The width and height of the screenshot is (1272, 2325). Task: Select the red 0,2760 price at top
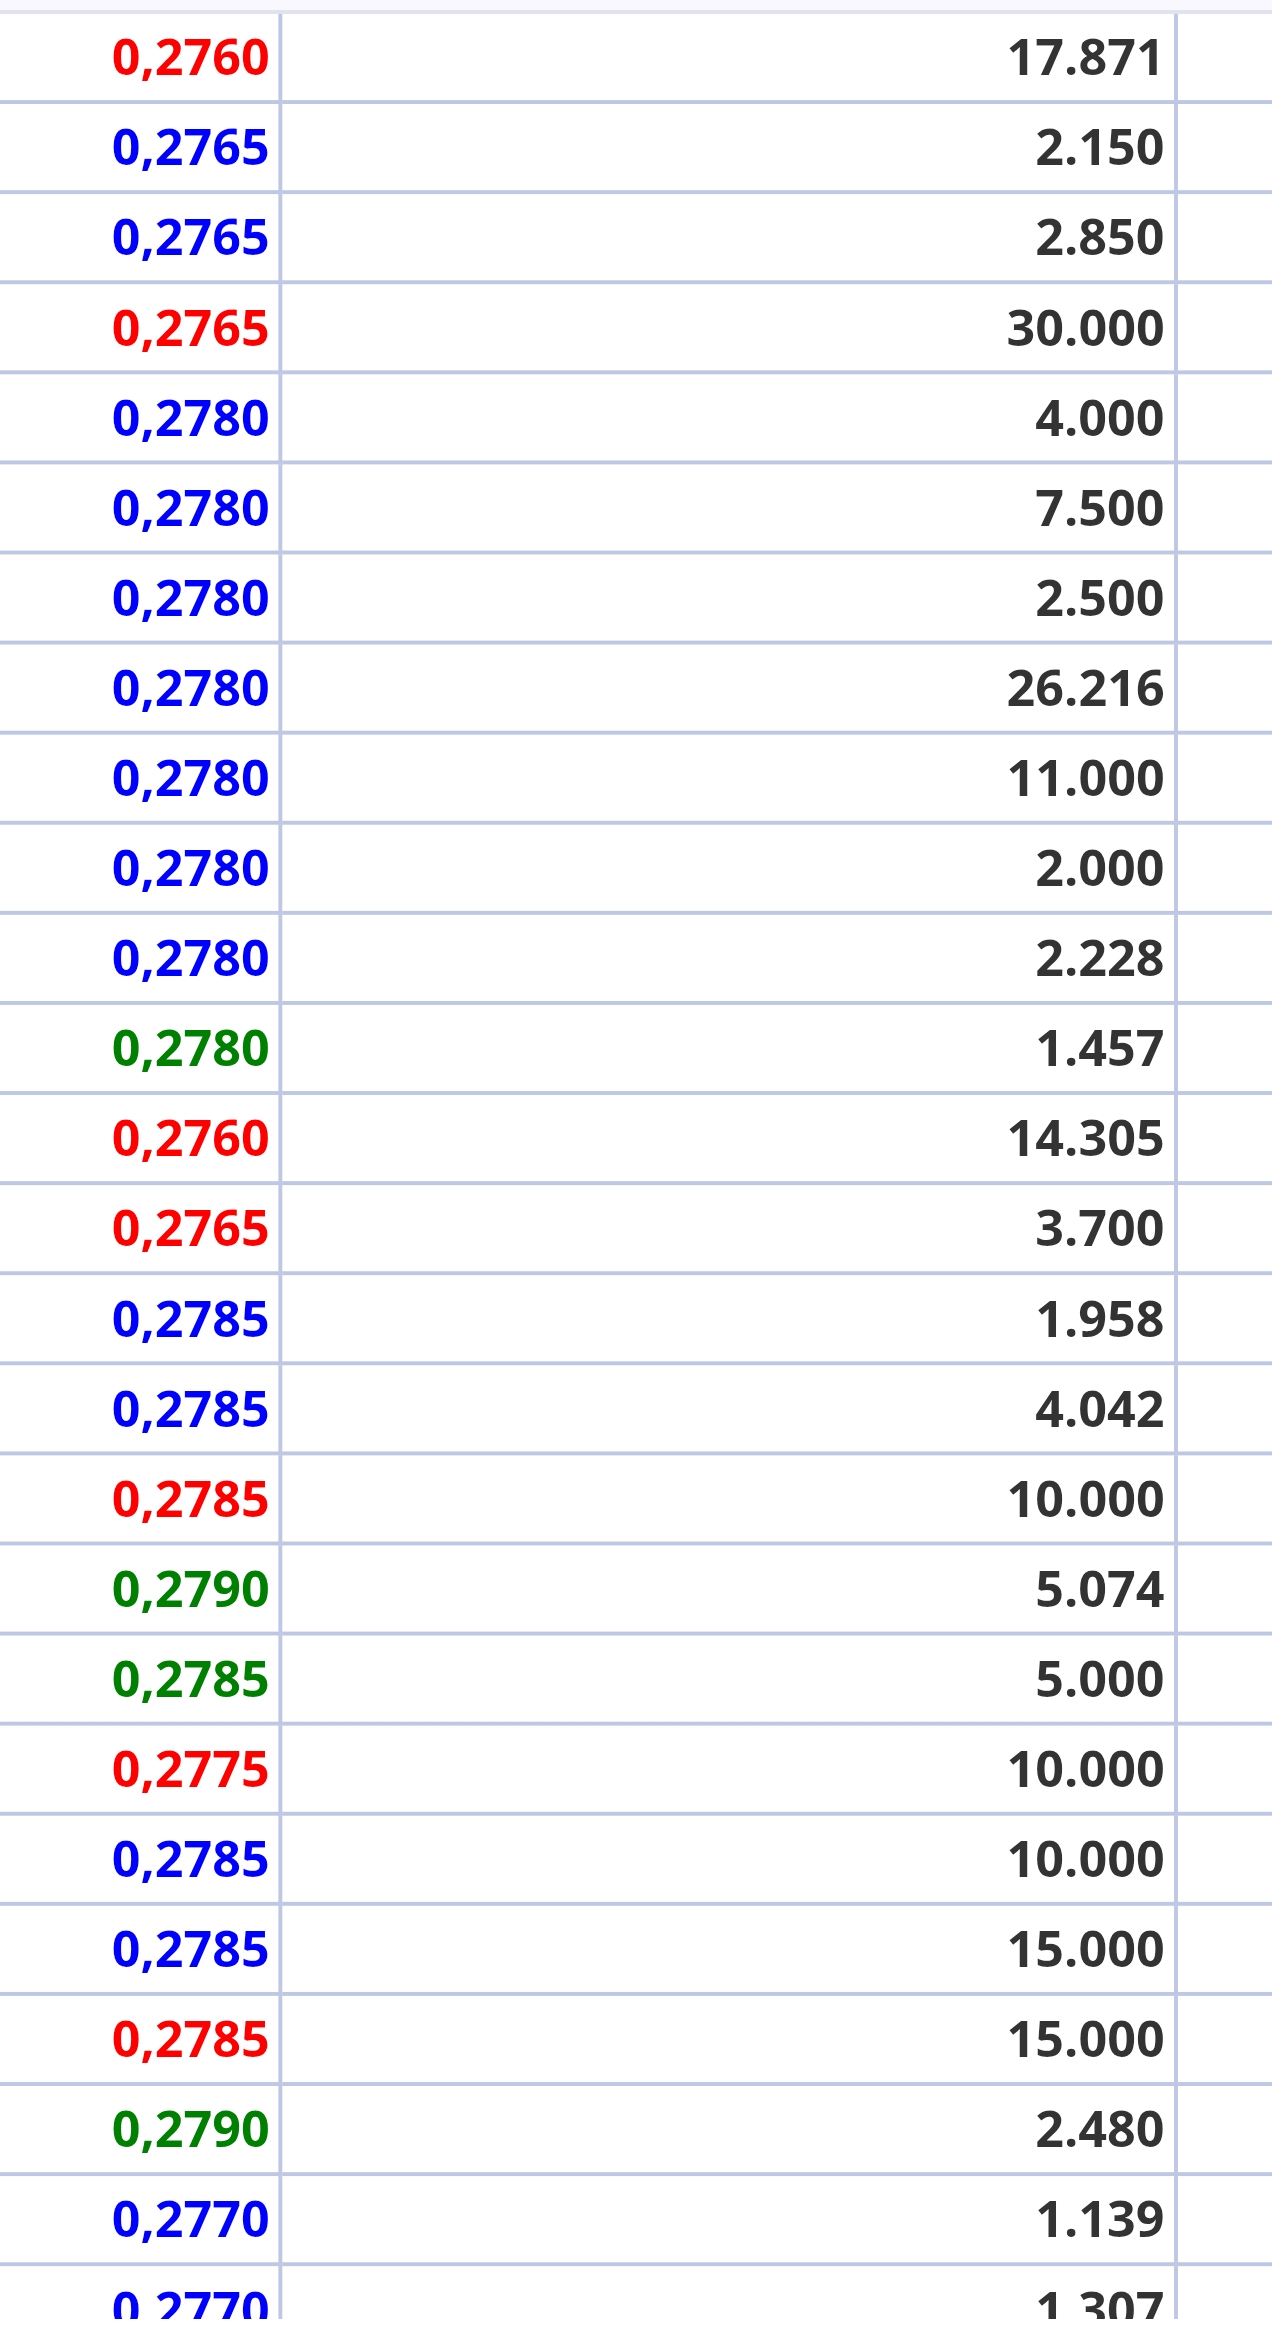[x=190, y=58]
